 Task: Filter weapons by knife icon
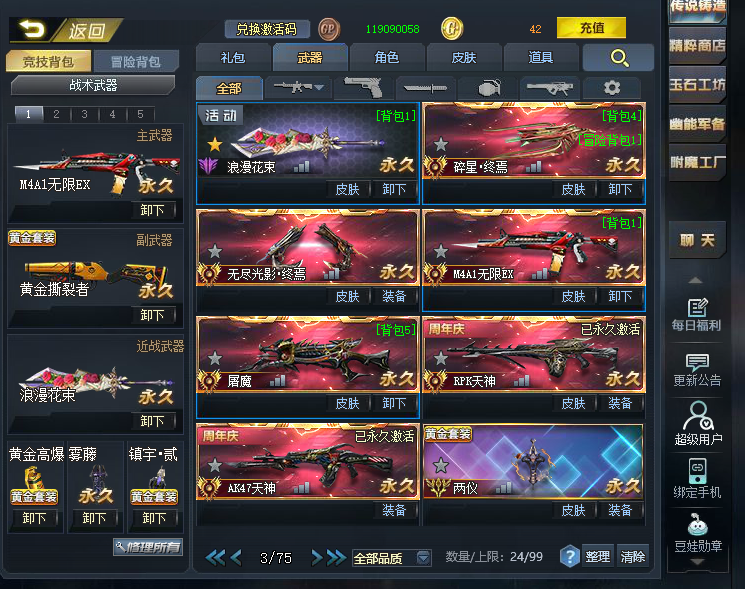(425, 88)
